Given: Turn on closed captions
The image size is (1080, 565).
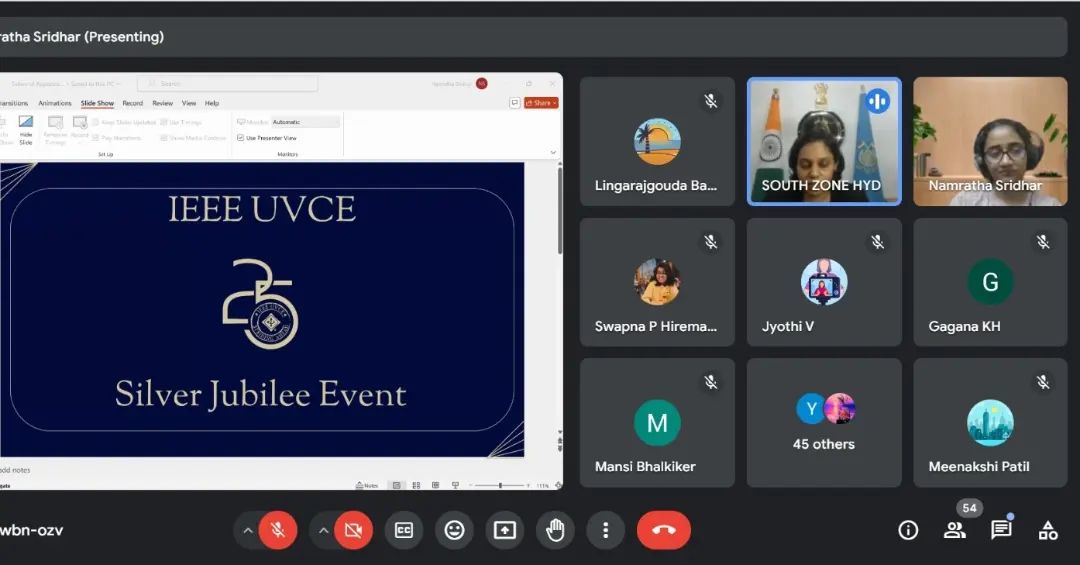Looking at the screenshot, I should click(x=404, y=530).
